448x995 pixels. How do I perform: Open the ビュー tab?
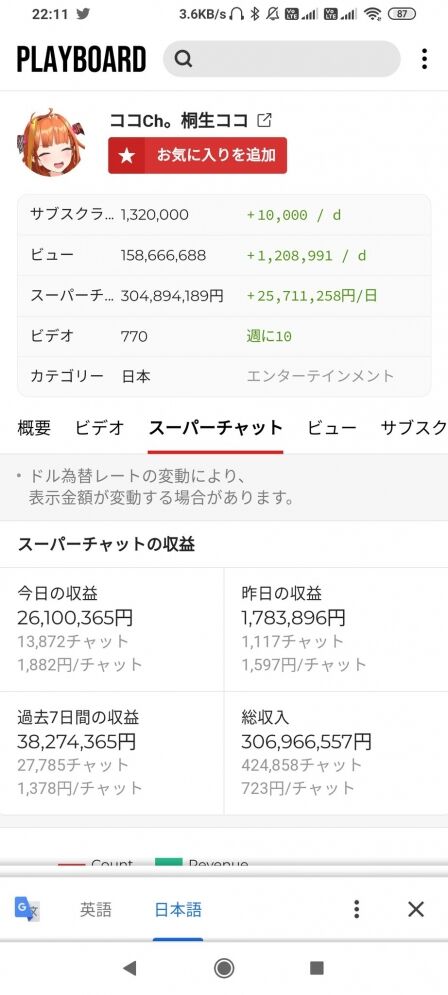(332, 428)
